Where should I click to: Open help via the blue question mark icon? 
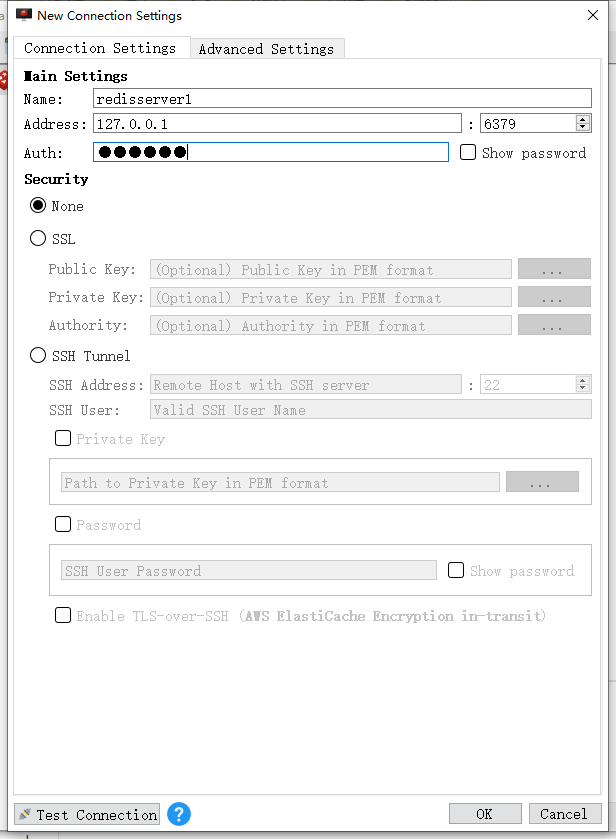click(178, 814)
